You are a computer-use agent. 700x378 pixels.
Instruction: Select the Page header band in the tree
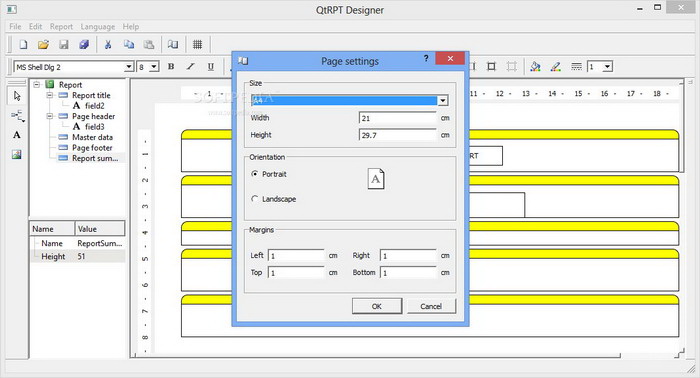[x=94, y=116]
